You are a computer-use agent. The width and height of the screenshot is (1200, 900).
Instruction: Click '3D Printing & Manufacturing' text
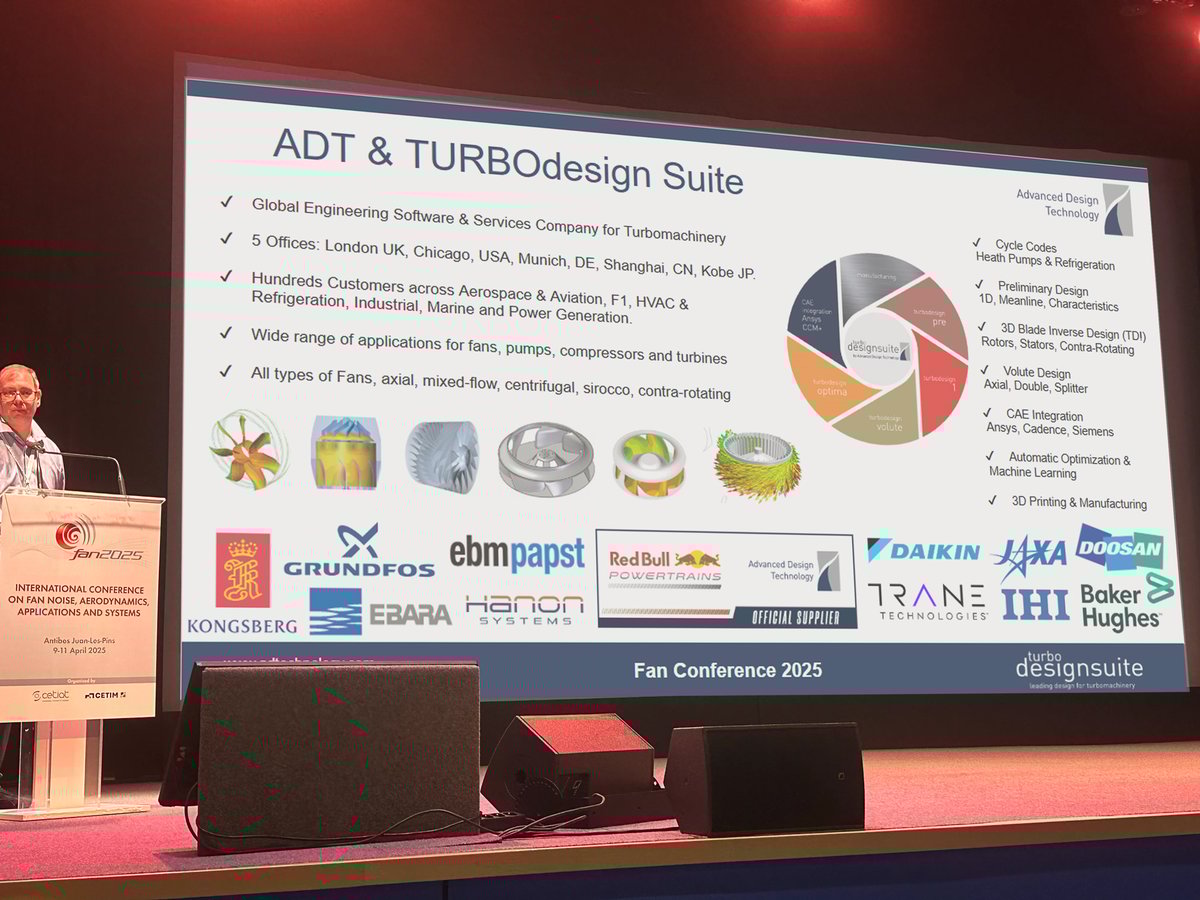click(x=1079, y=502)
